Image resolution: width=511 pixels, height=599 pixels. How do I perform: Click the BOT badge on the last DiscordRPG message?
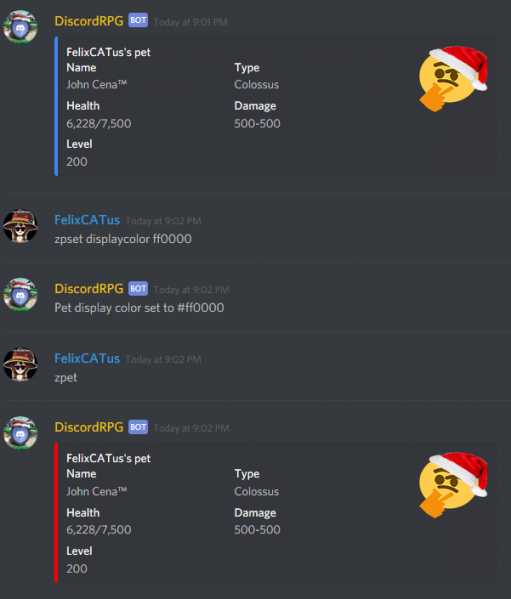[x=138, y=427]
